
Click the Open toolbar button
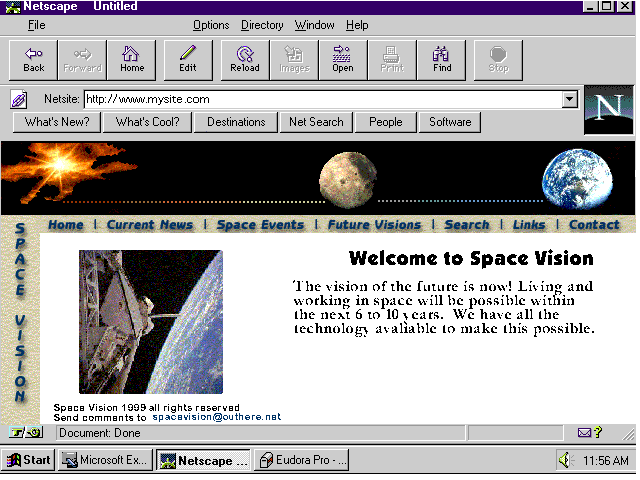coord(342,59)
